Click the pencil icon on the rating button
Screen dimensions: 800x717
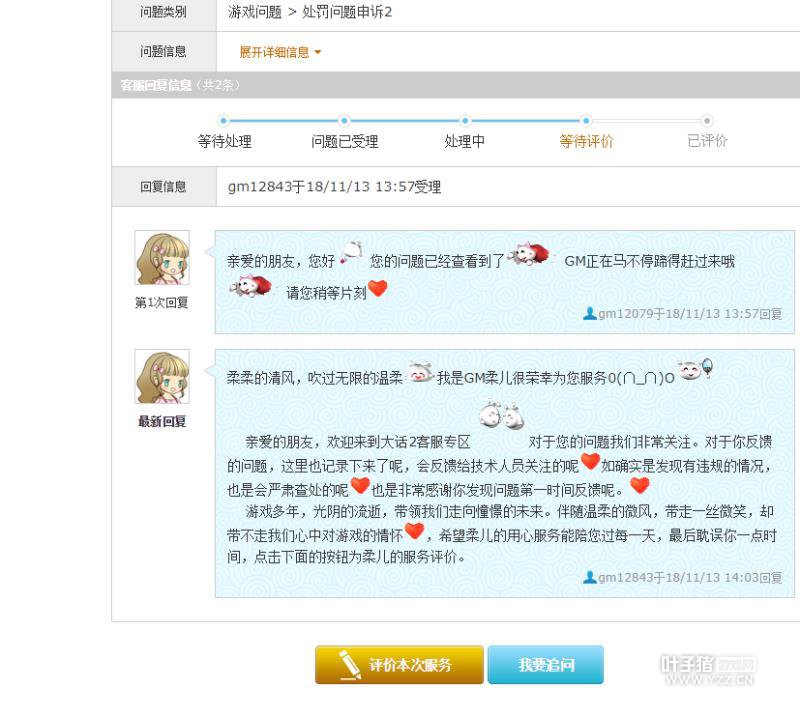pyautogui.click(x=349, y=664)
